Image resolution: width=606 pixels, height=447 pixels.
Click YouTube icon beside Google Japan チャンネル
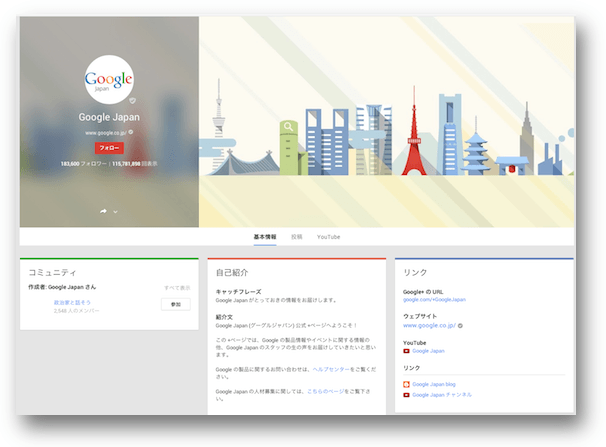click(406, 395)
